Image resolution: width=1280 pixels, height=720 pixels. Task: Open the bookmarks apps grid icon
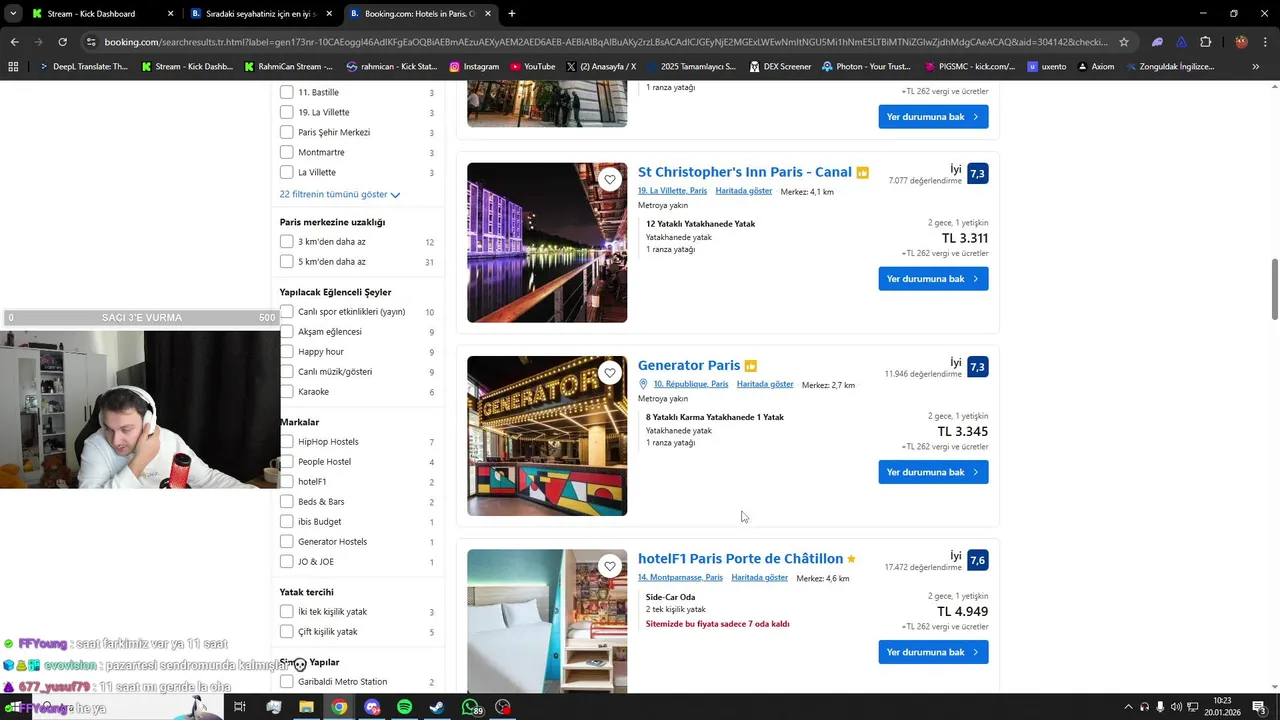point(13,67)
